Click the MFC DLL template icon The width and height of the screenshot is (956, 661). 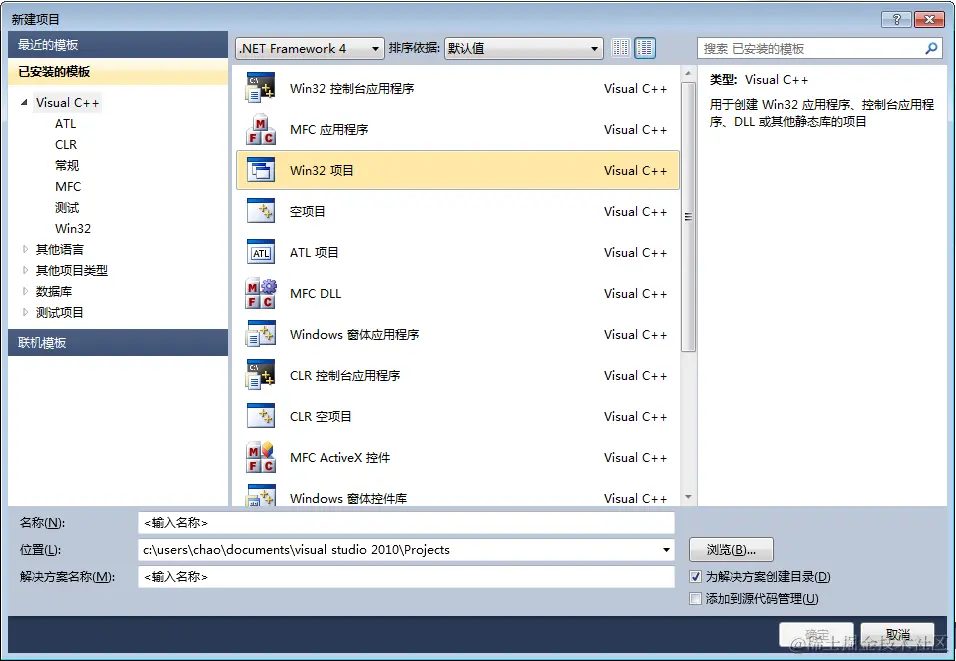click(x=260, y=293)
